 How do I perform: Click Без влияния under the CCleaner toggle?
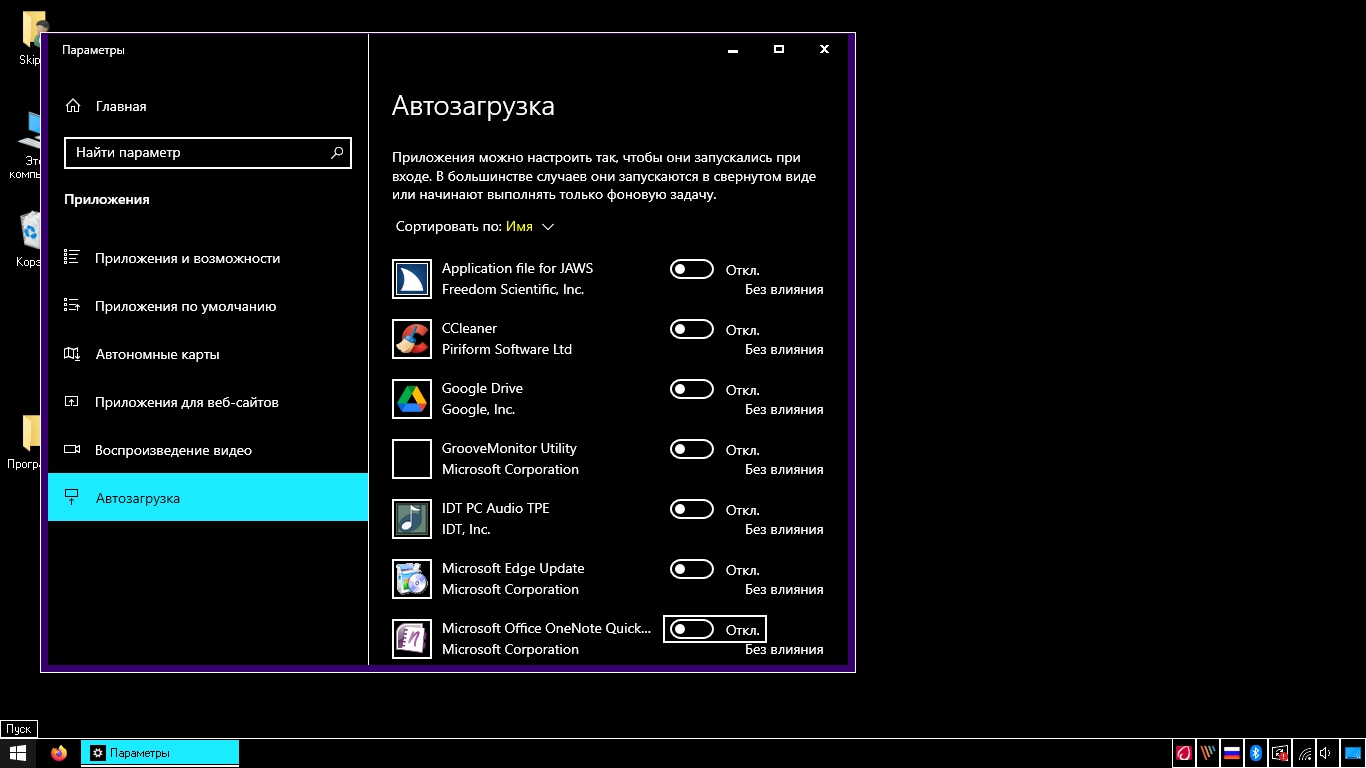coord(784,349)
